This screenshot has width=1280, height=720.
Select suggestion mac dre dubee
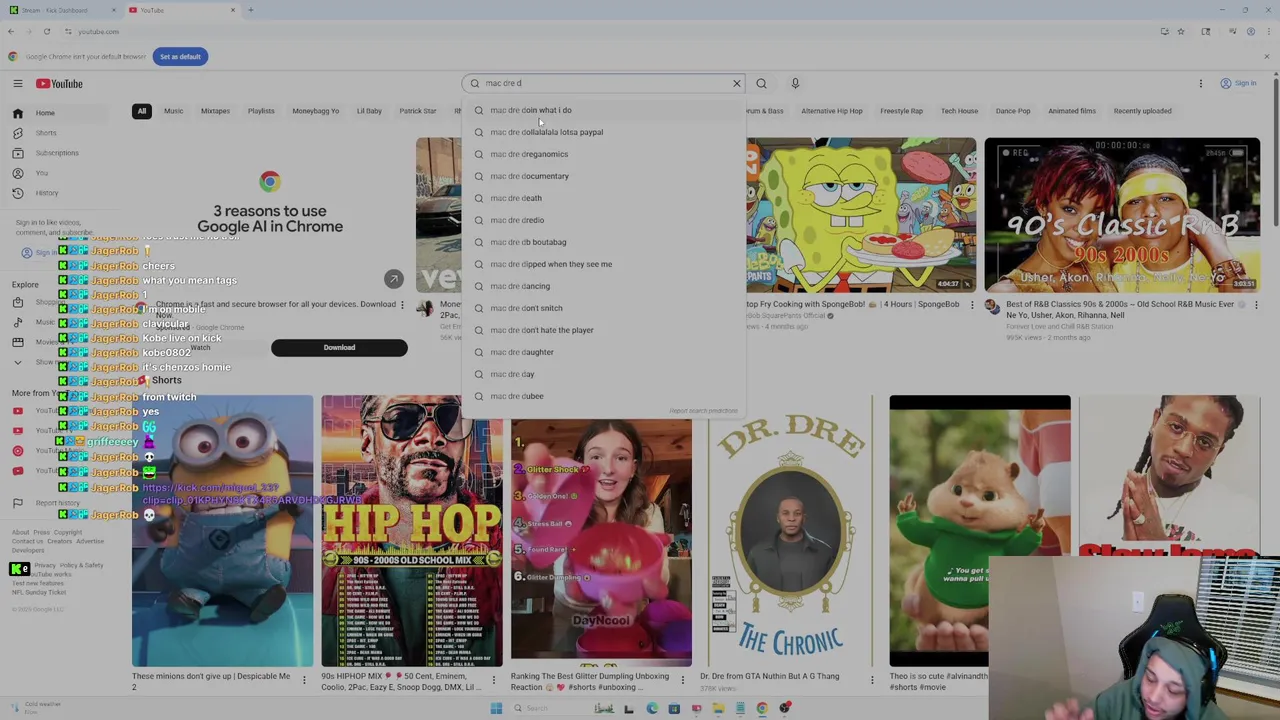pos(605,396)
